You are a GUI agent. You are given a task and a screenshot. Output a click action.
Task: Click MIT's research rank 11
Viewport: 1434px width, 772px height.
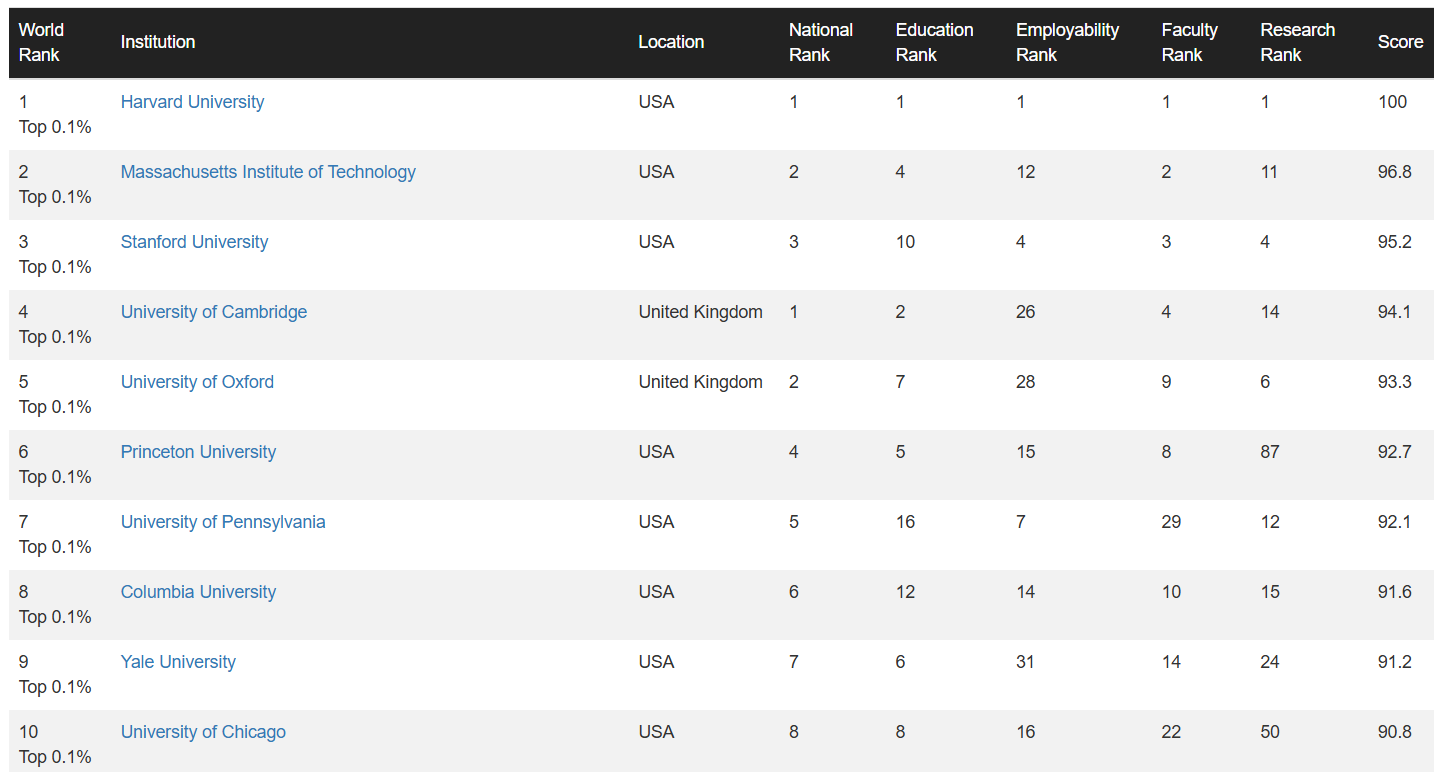tap(1269, 172)
